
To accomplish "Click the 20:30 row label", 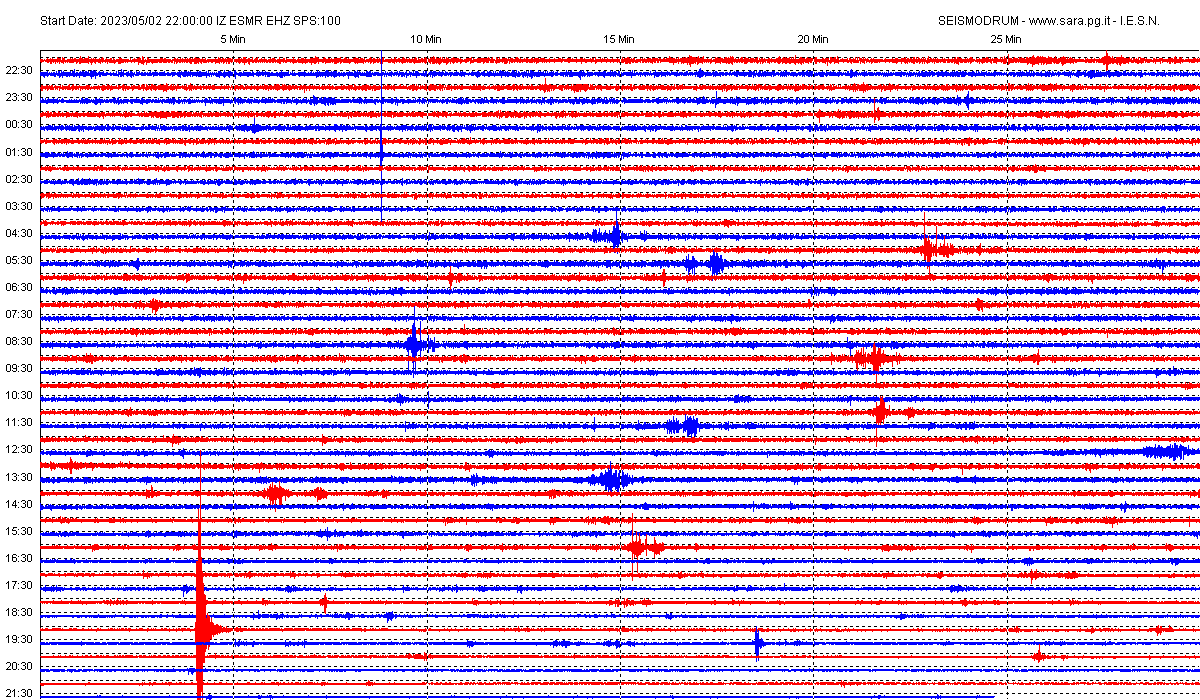I will pyautogui.click(x=20, y=666).
